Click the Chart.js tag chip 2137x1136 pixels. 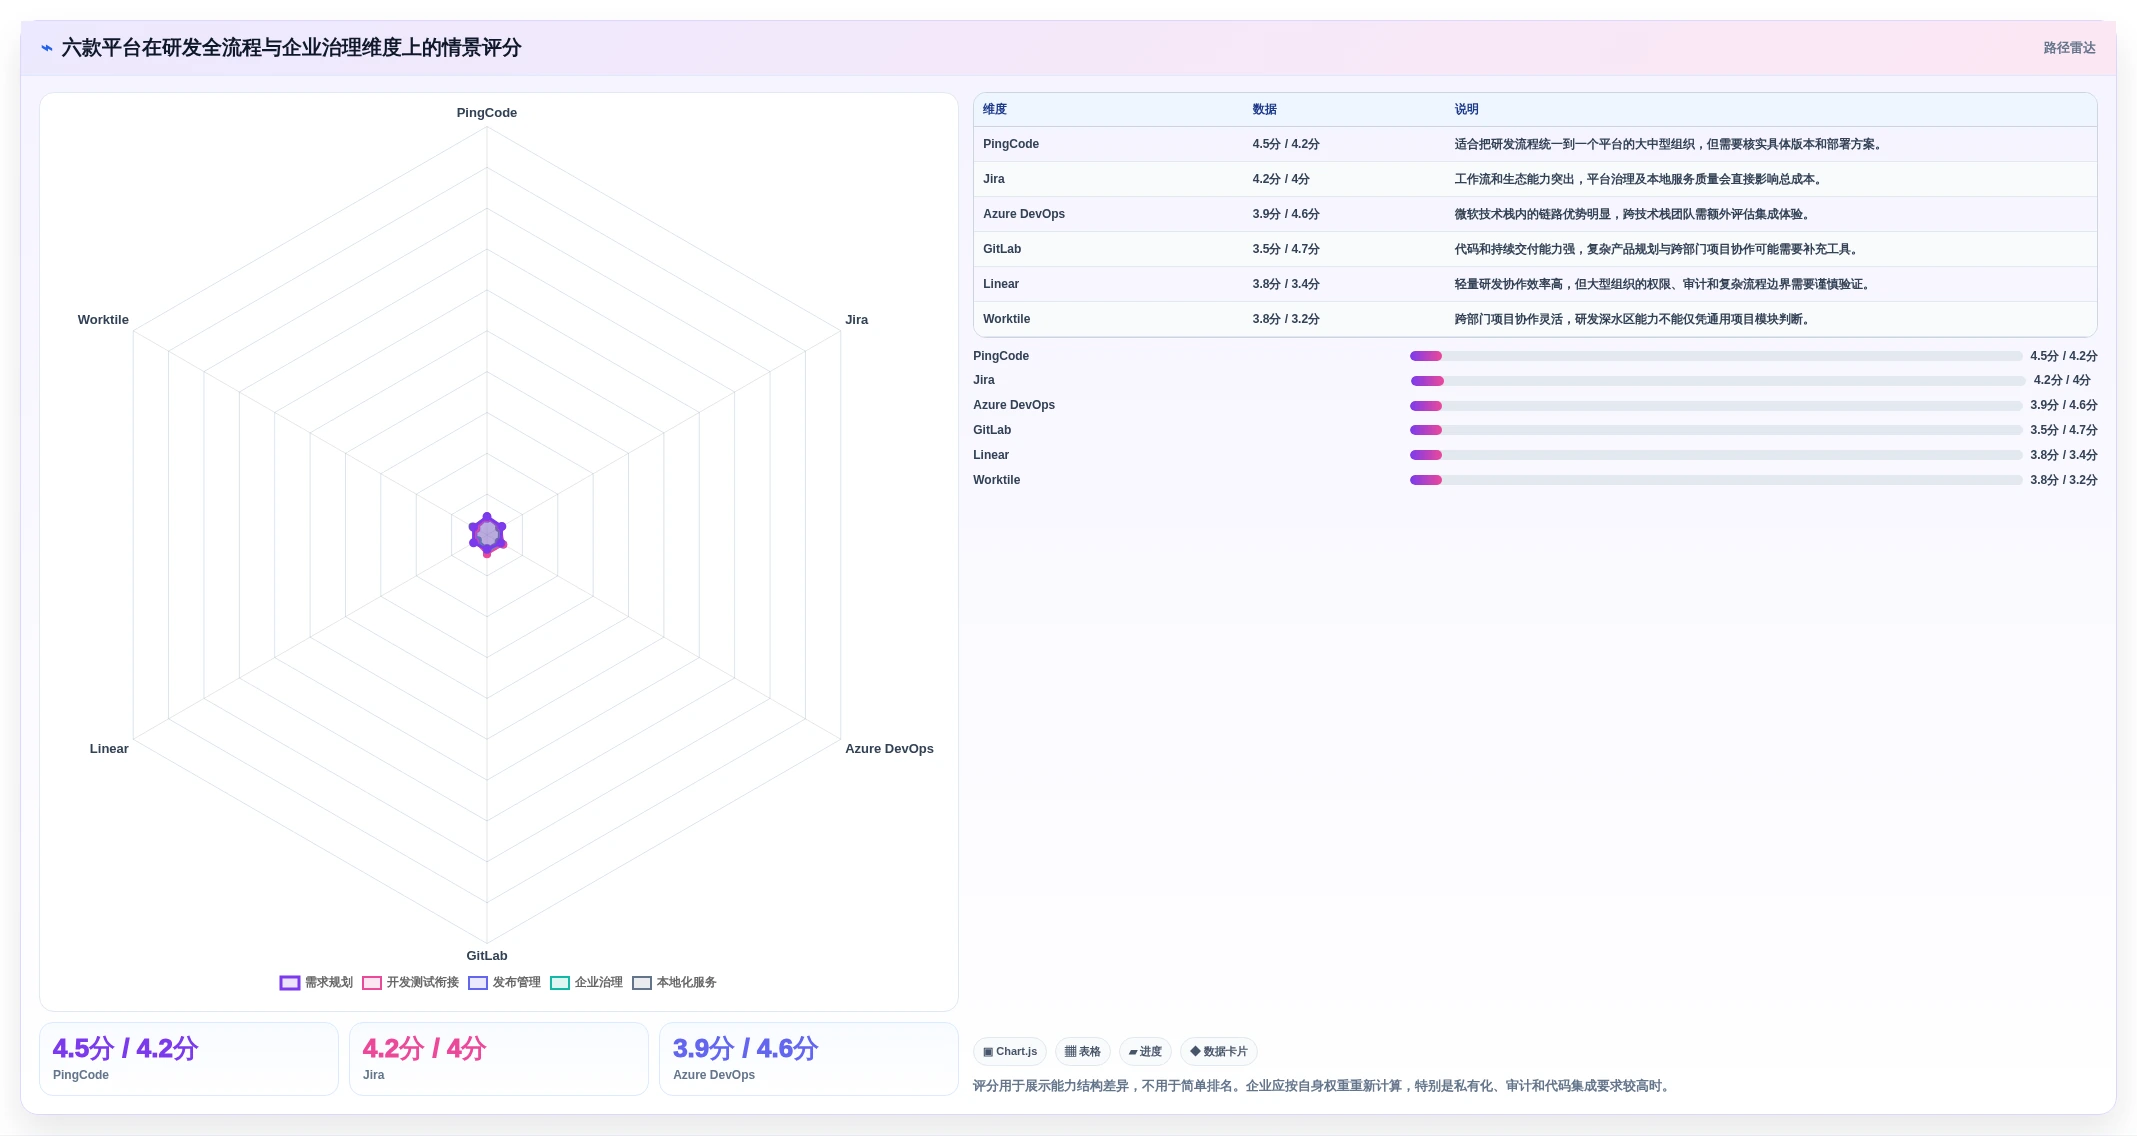[1010, 1051]
